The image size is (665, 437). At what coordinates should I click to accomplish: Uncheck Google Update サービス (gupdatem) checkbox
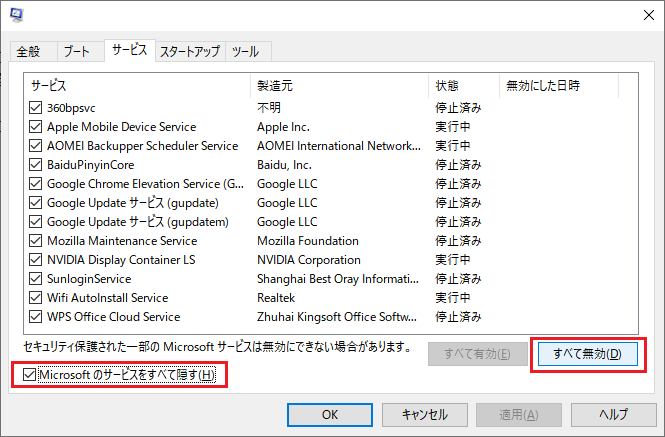[x=36, y=222]
